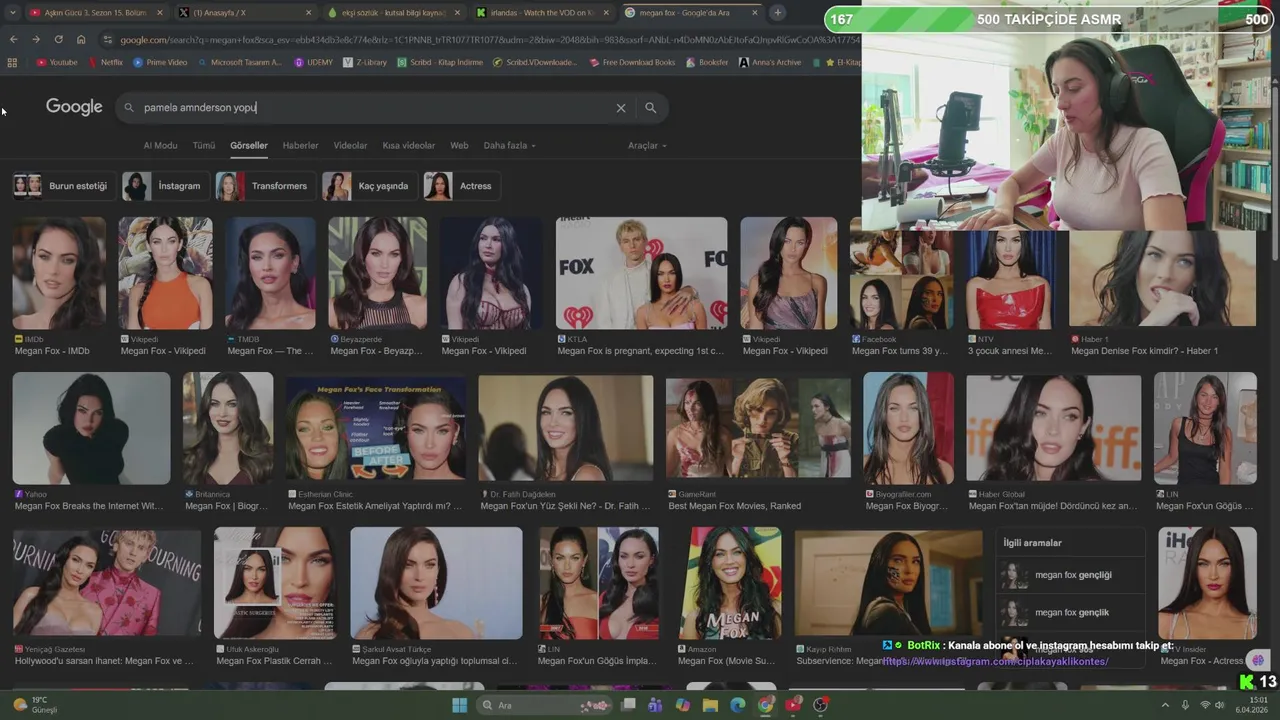
Task: Click the browser back arrow
Action: click(13, 39)
